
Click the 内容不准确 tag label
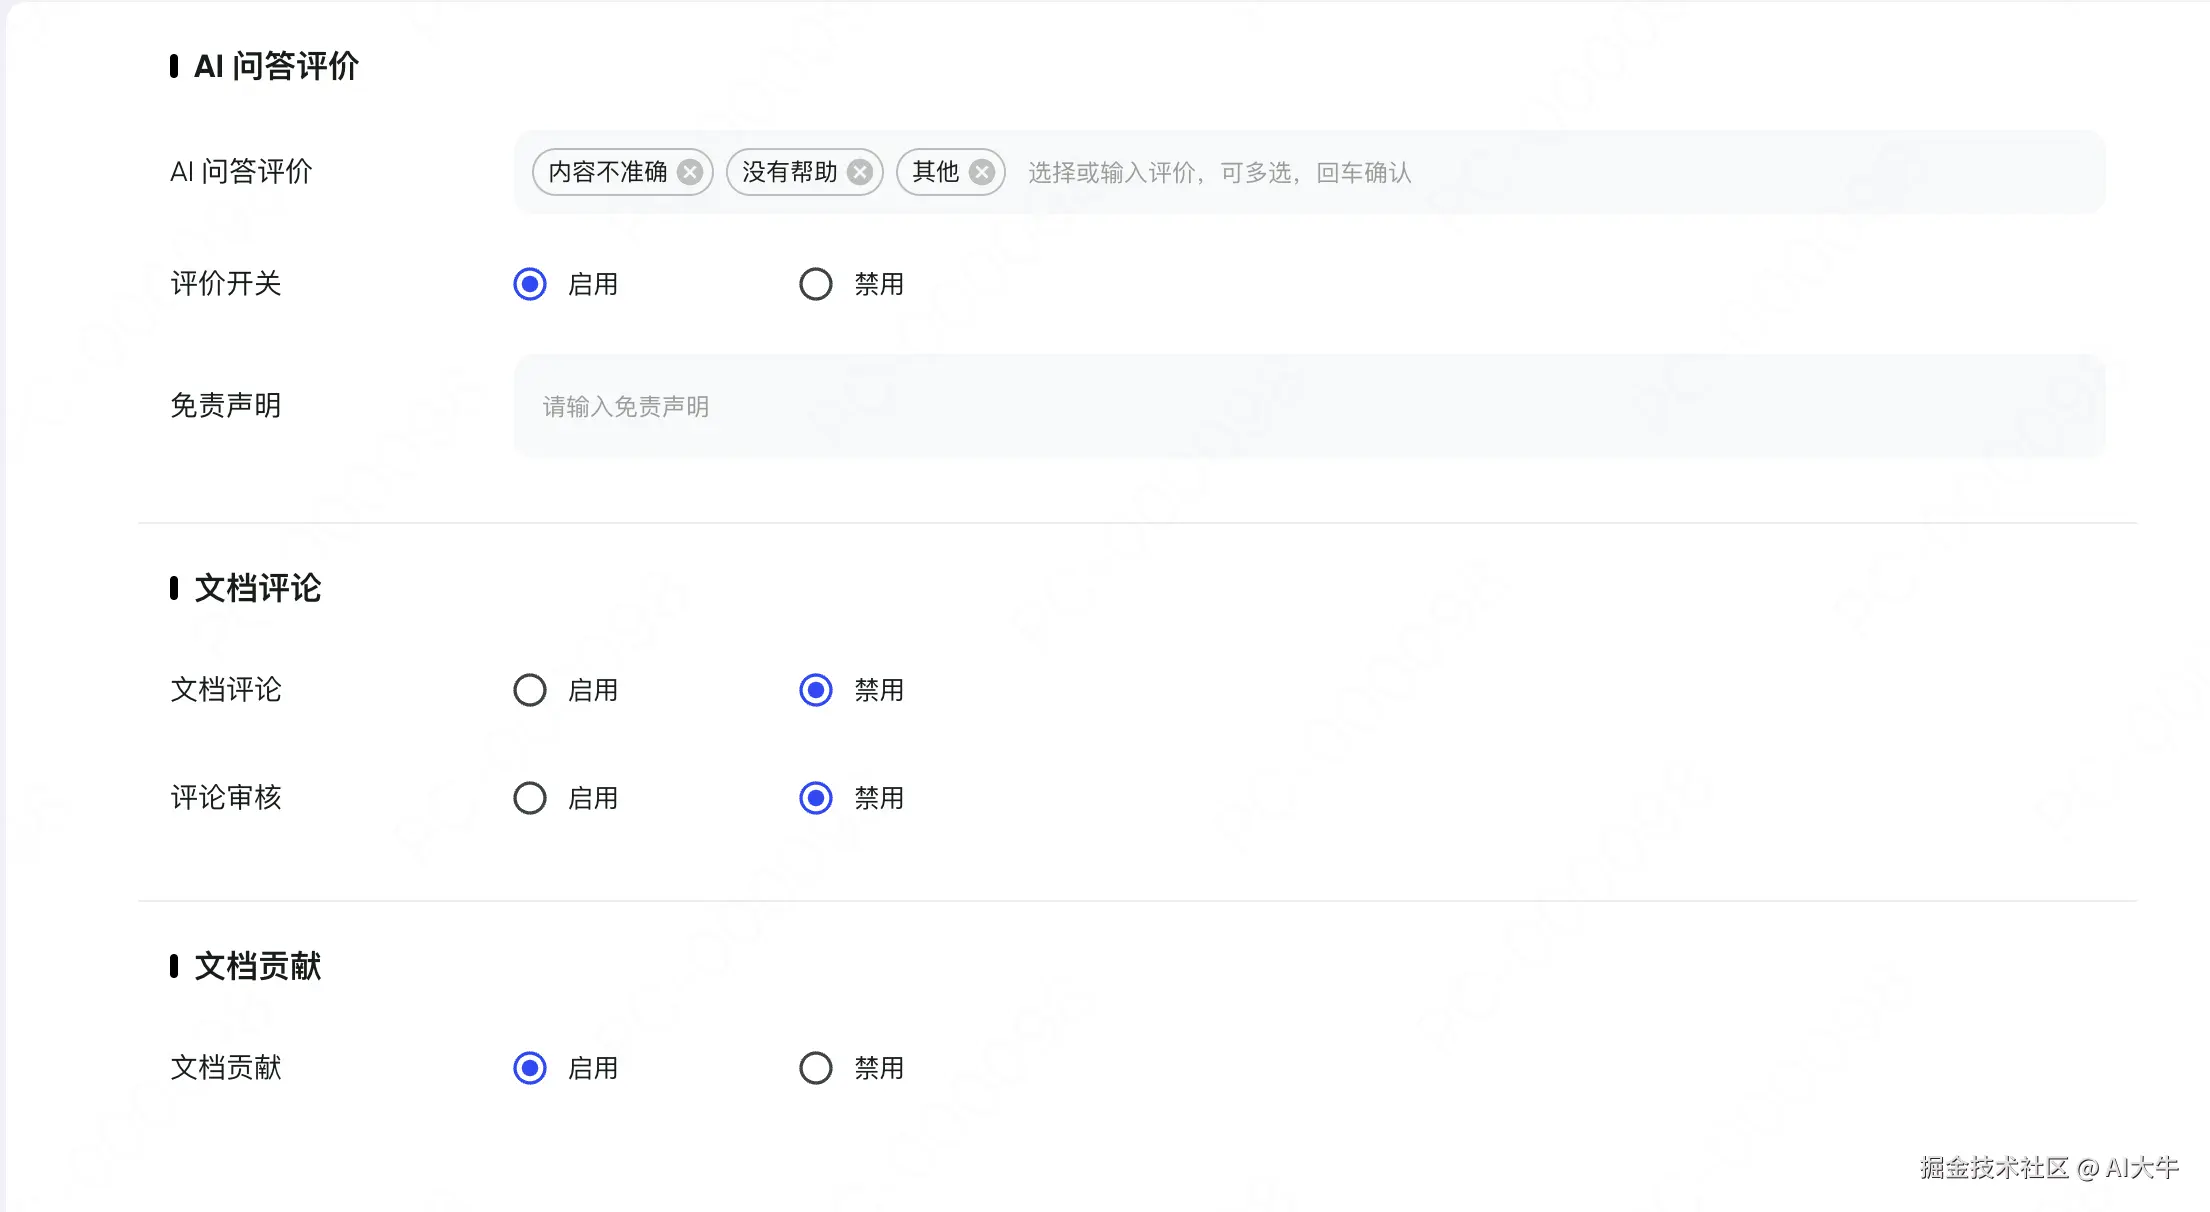607,172
